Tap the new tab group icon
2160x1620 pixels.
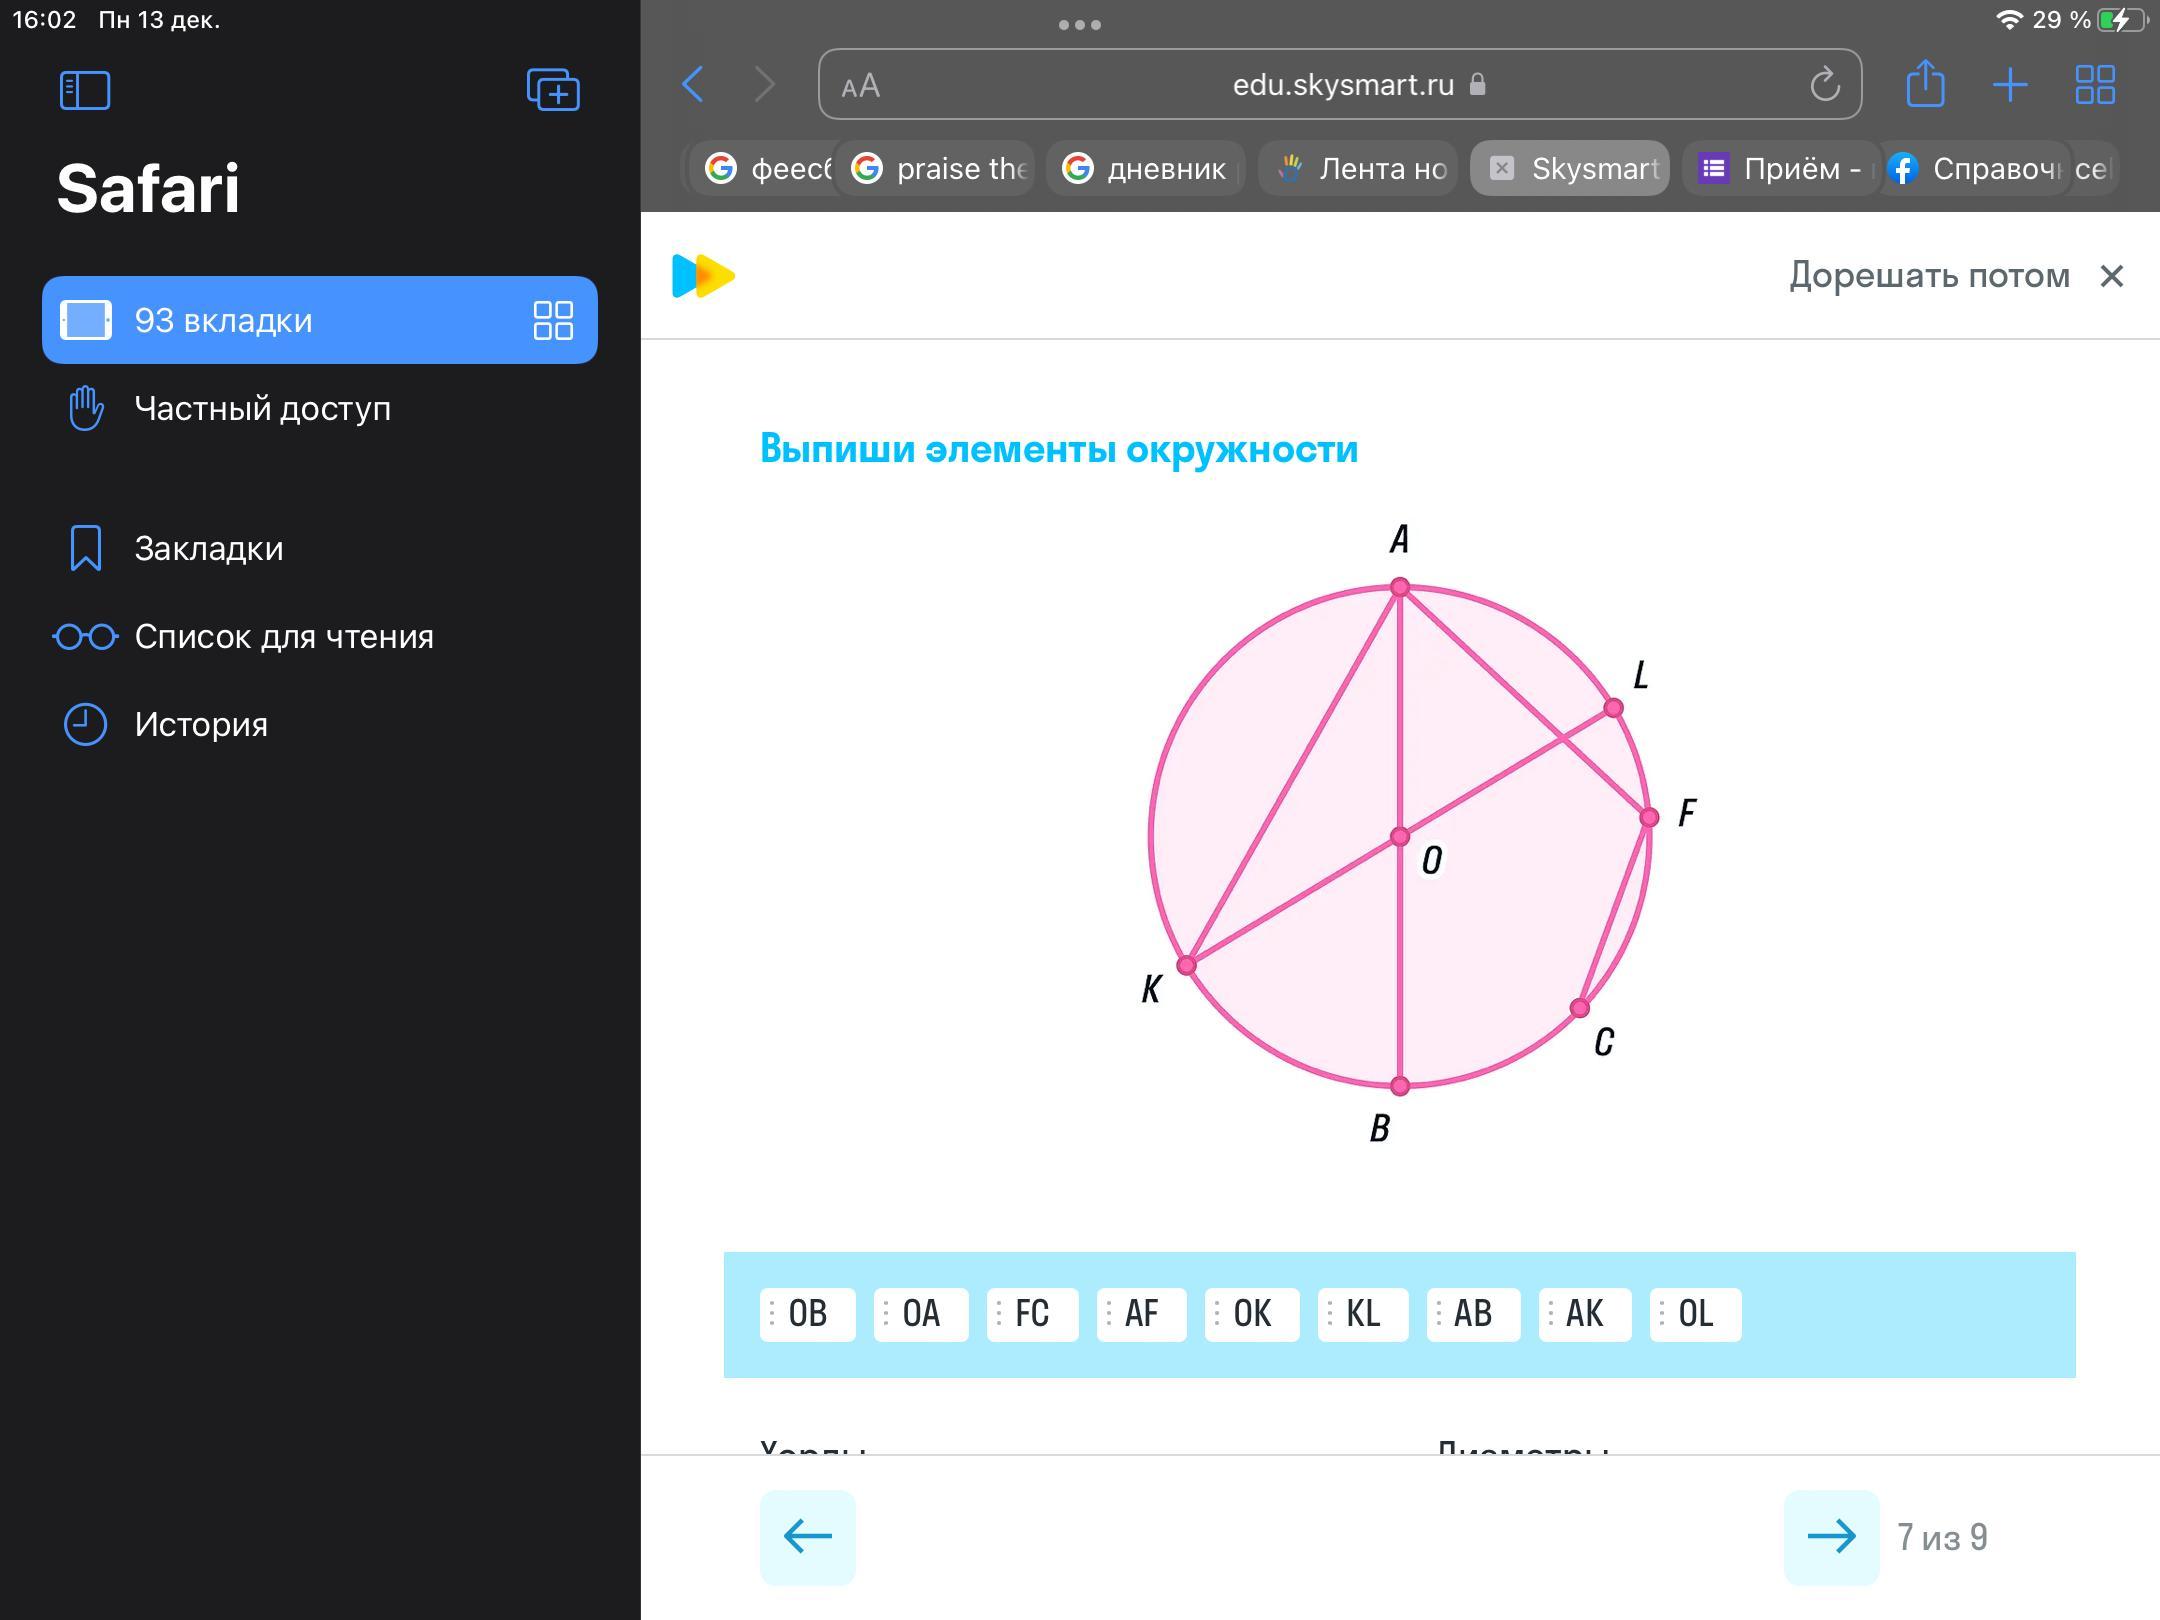click(x=553, y=90)
